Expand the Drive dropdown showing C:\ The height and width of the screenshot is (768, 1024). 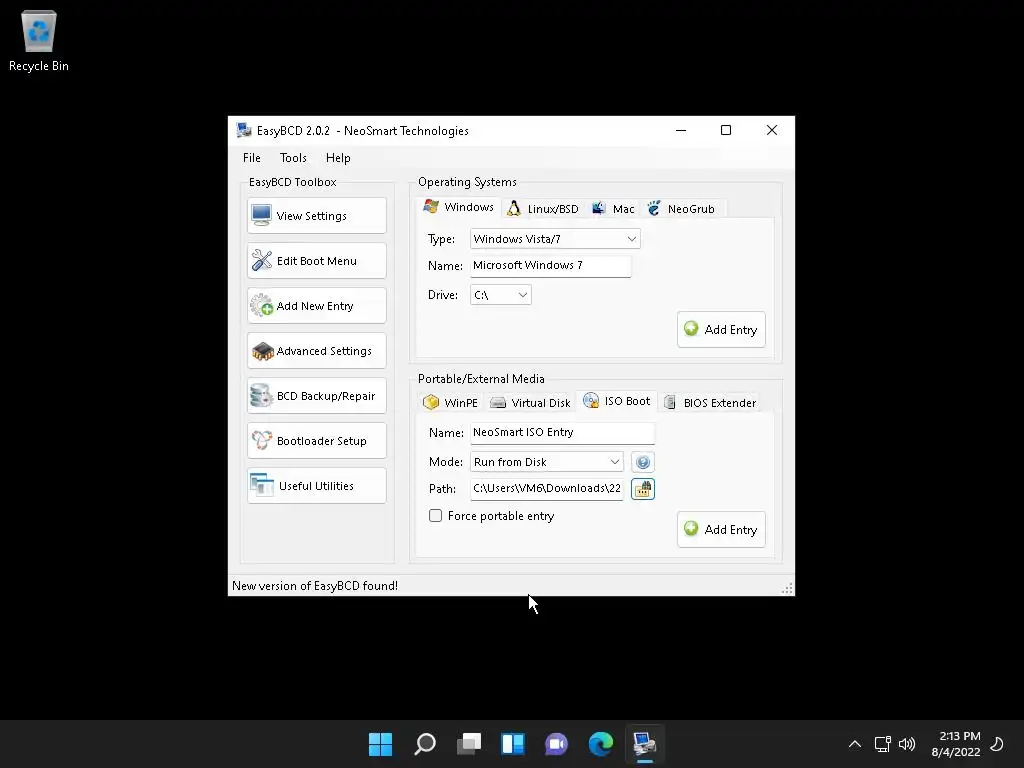tap(501, 295)
